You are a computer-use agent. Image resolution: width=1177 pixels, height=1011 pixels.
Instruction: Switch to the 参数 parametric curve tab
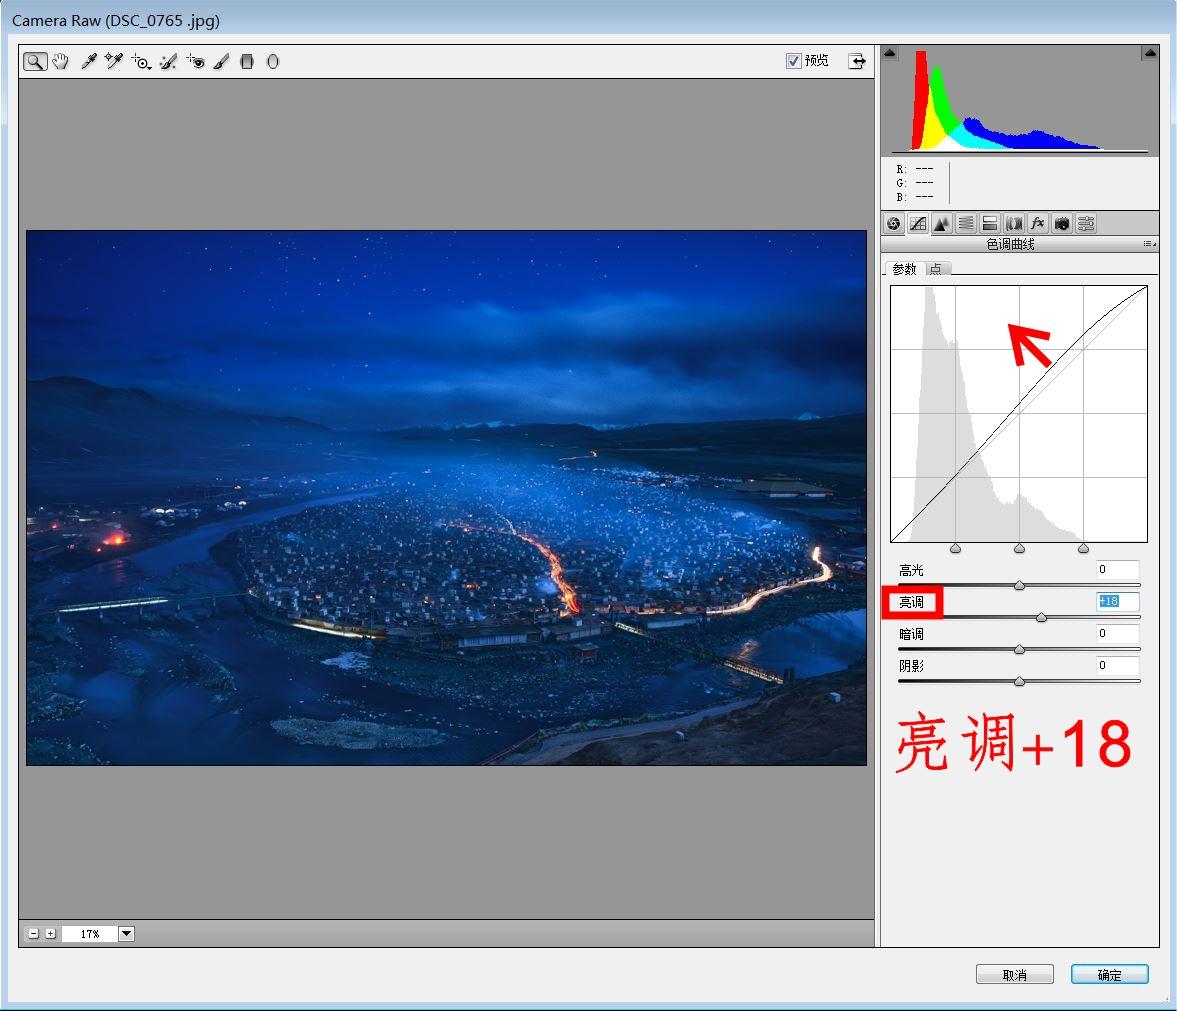(x=904, y=269)
